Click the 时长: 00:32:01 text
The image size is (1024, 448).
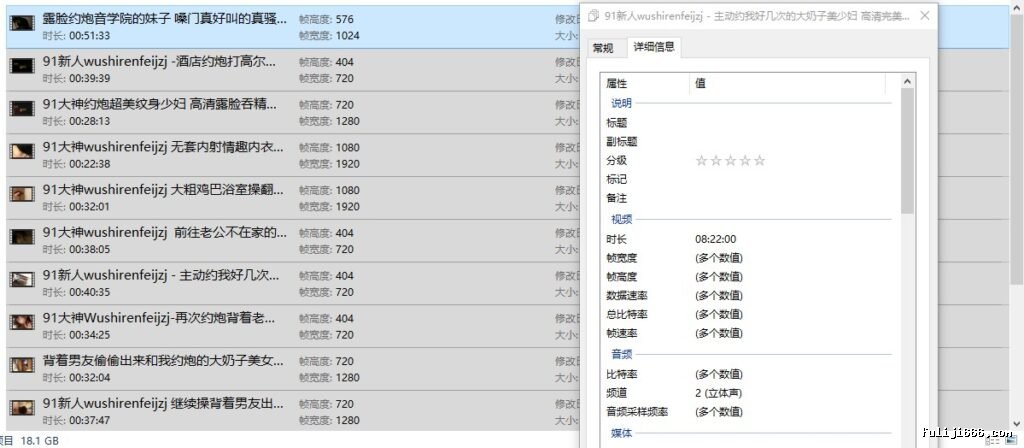click(x=76, y=207)
